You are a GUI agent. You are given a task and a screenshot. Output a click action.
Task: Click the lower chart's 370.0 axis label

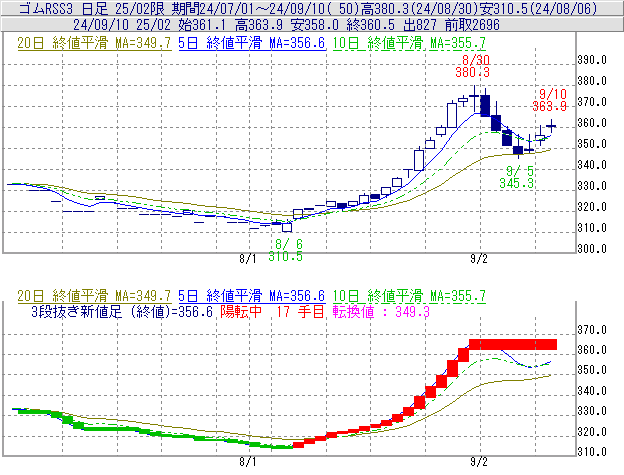[592, 330]
